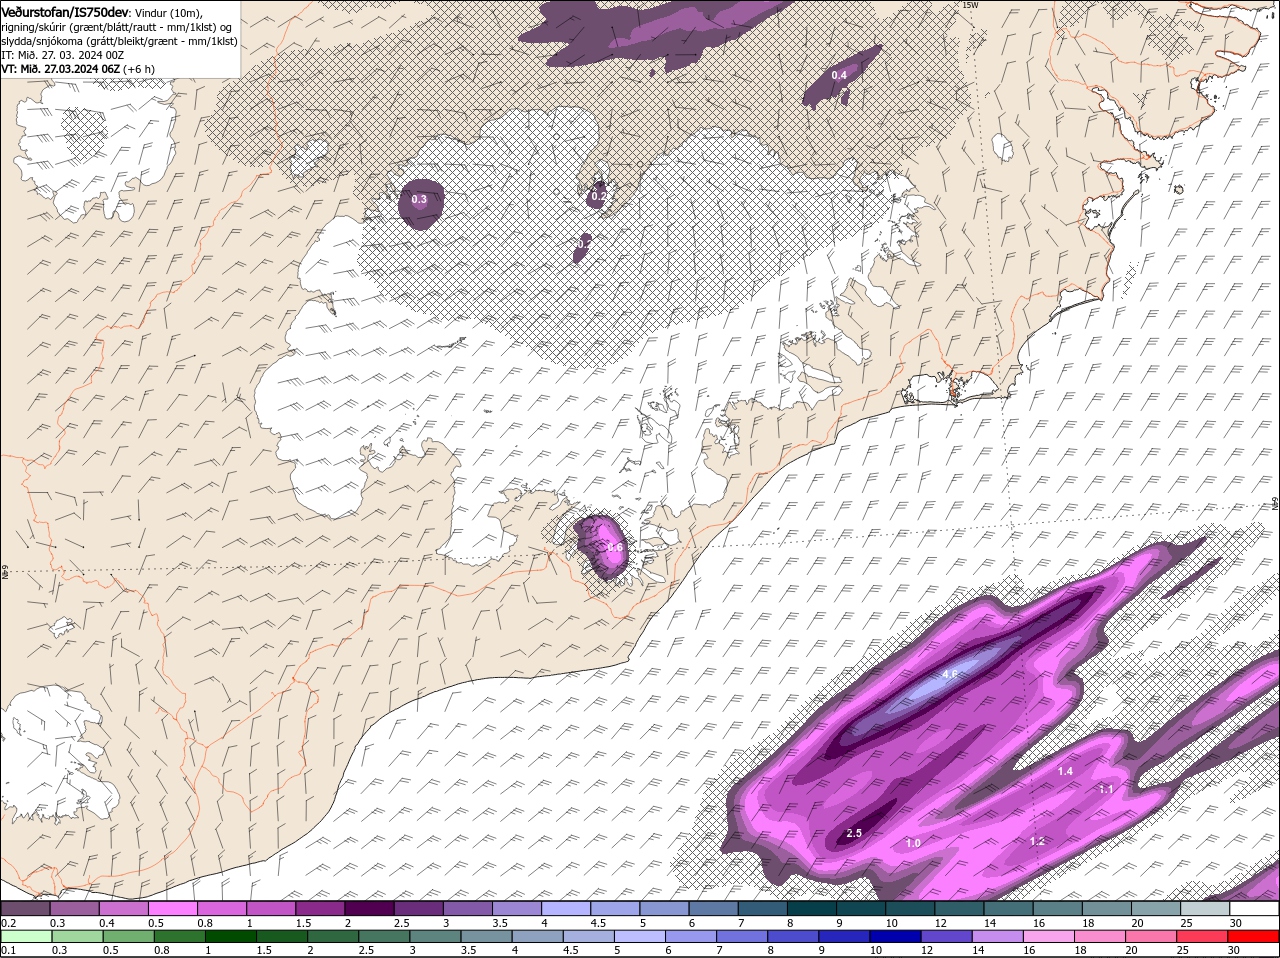Pick lower legend swatch starting at 2.5
The width and height of the screenshot is (1280, 958).
pyautogui.click(x=385, y=936)
